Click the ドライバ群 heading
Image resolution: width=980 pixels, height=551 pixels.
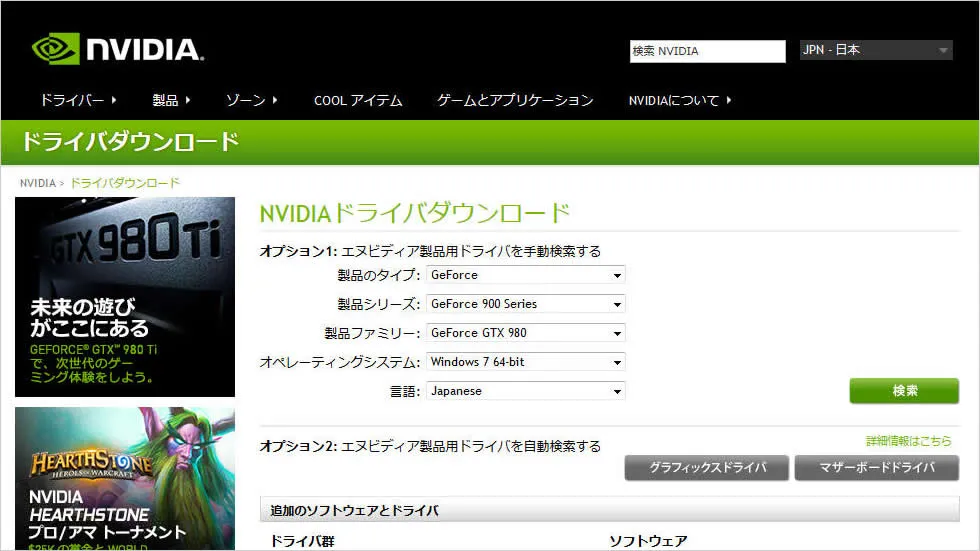tap(302, 541)
